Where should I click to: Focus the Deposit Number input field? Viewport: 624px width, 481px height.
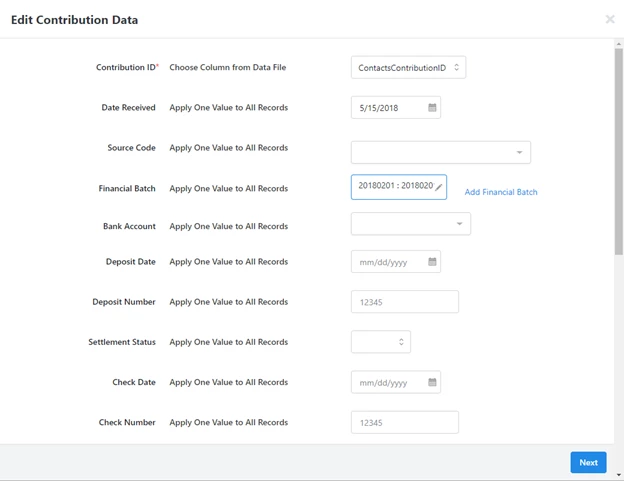pos(405,302)
